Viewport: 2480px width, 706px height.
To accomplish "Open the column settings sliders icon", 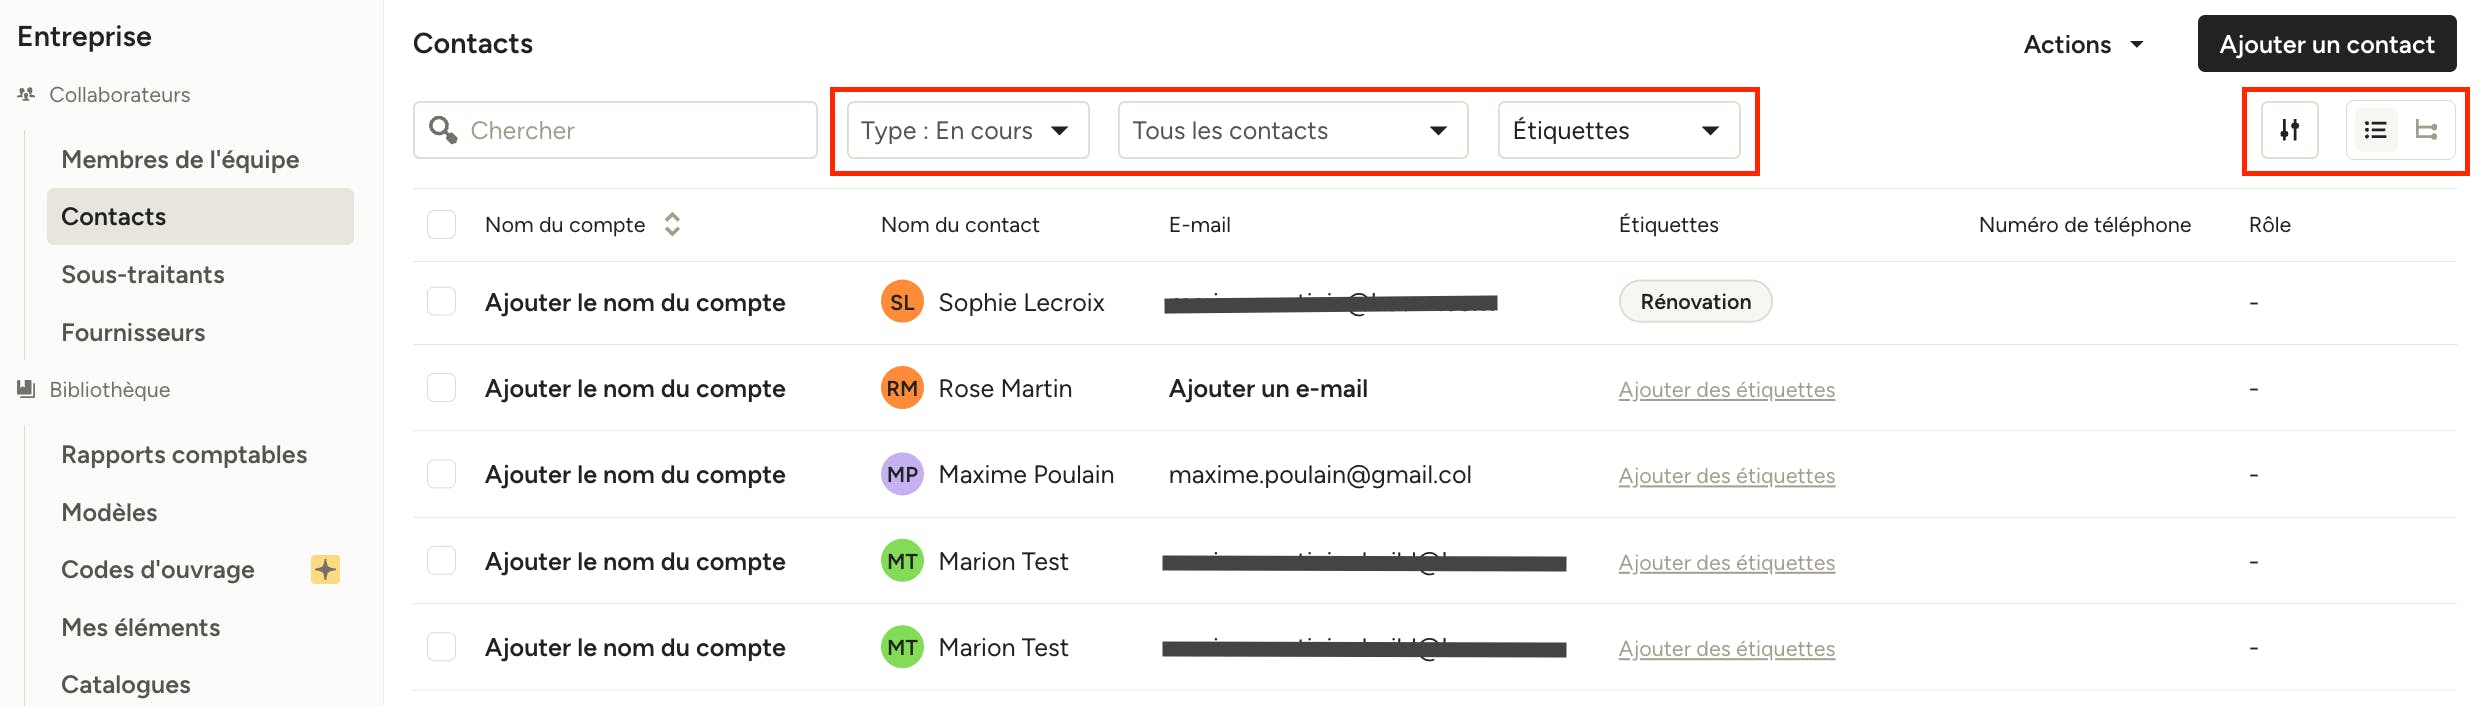I will pos(2289,130).
